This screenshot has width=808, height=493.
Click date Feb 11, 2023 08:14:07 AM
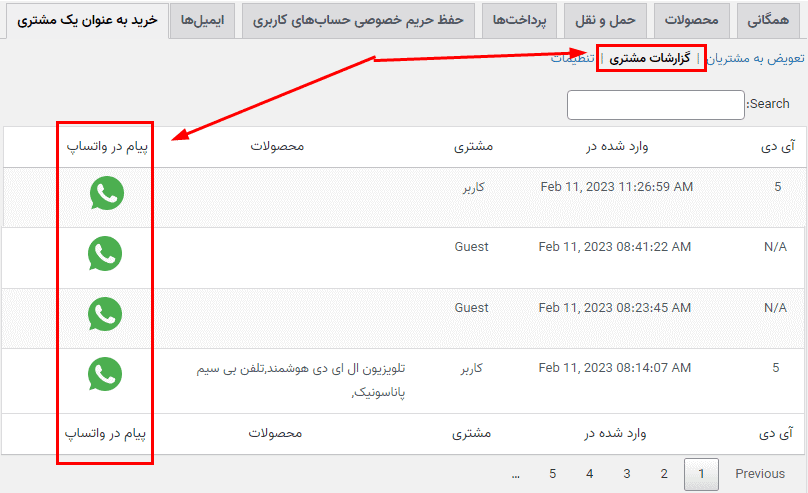coord(615,367)
